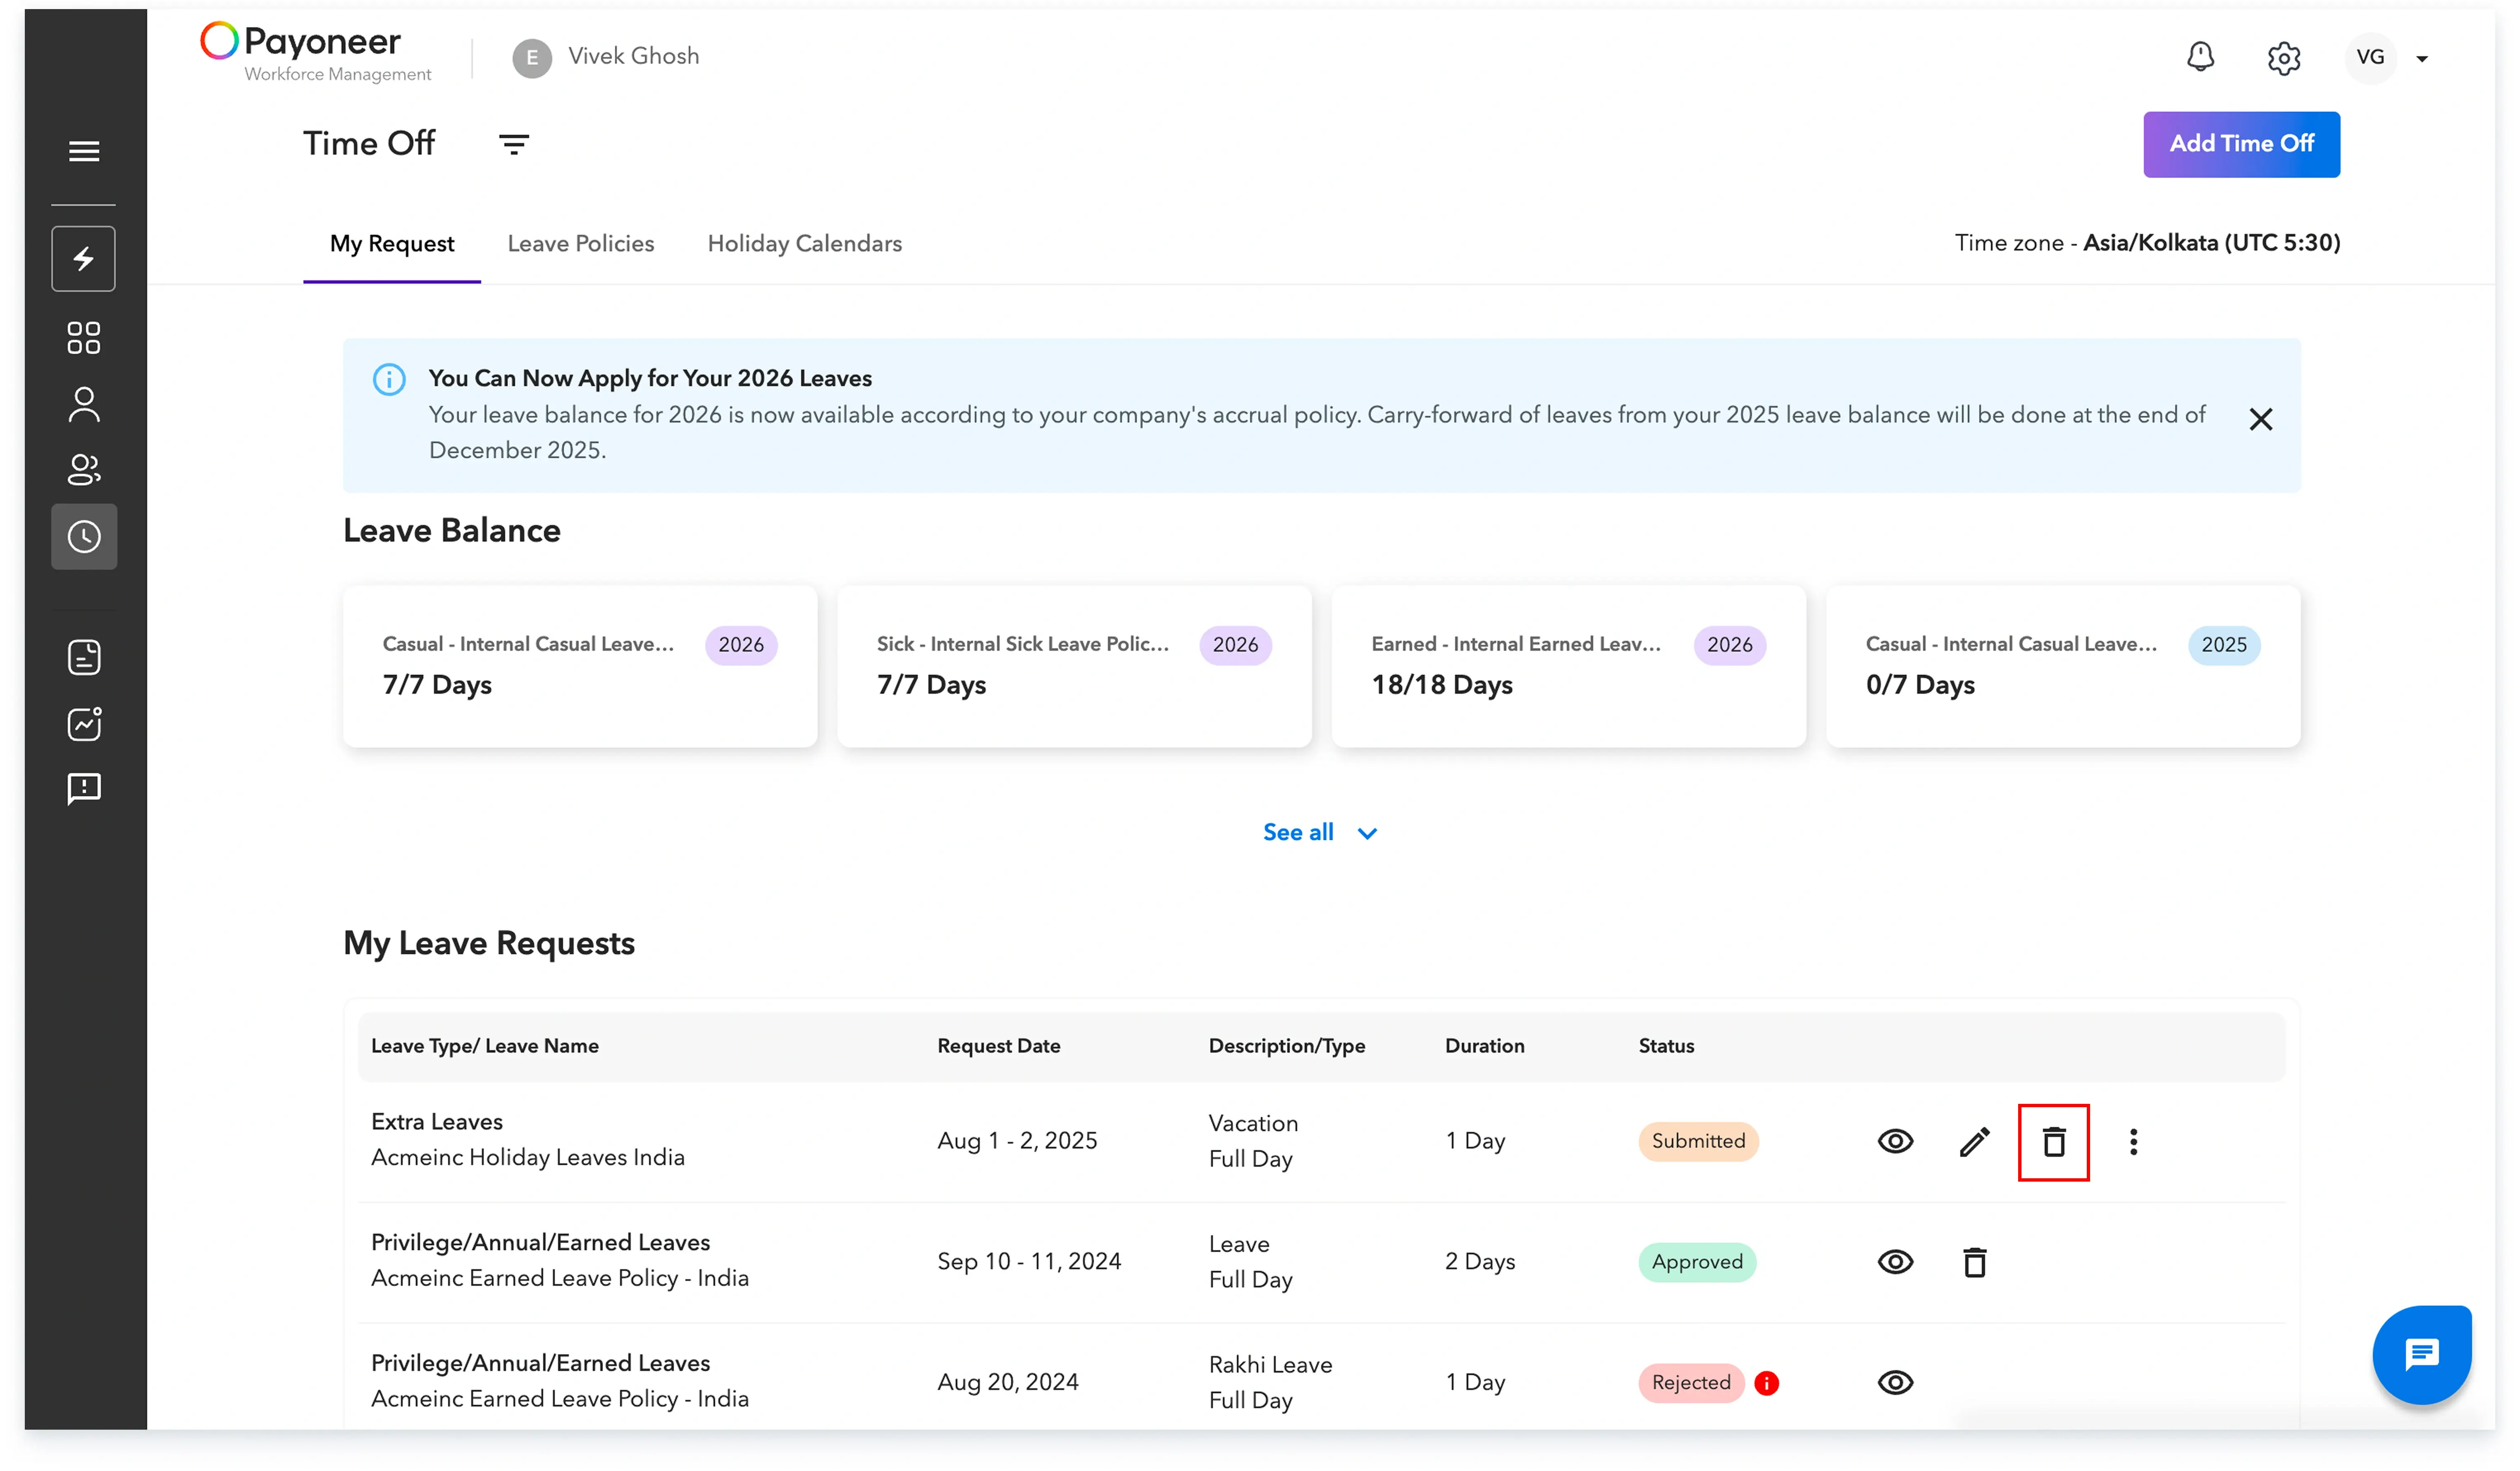Image resolution: width=2520 pixels, height=1471 pixels.
Task: Click the Add Time Off button
Action: pyautogui.click(x=2240, y=144)
